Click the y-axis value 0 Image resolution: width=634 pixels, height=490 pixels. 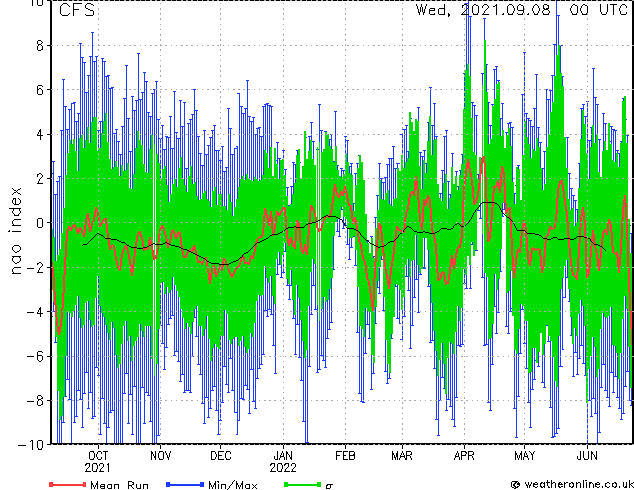click(40, 223)
